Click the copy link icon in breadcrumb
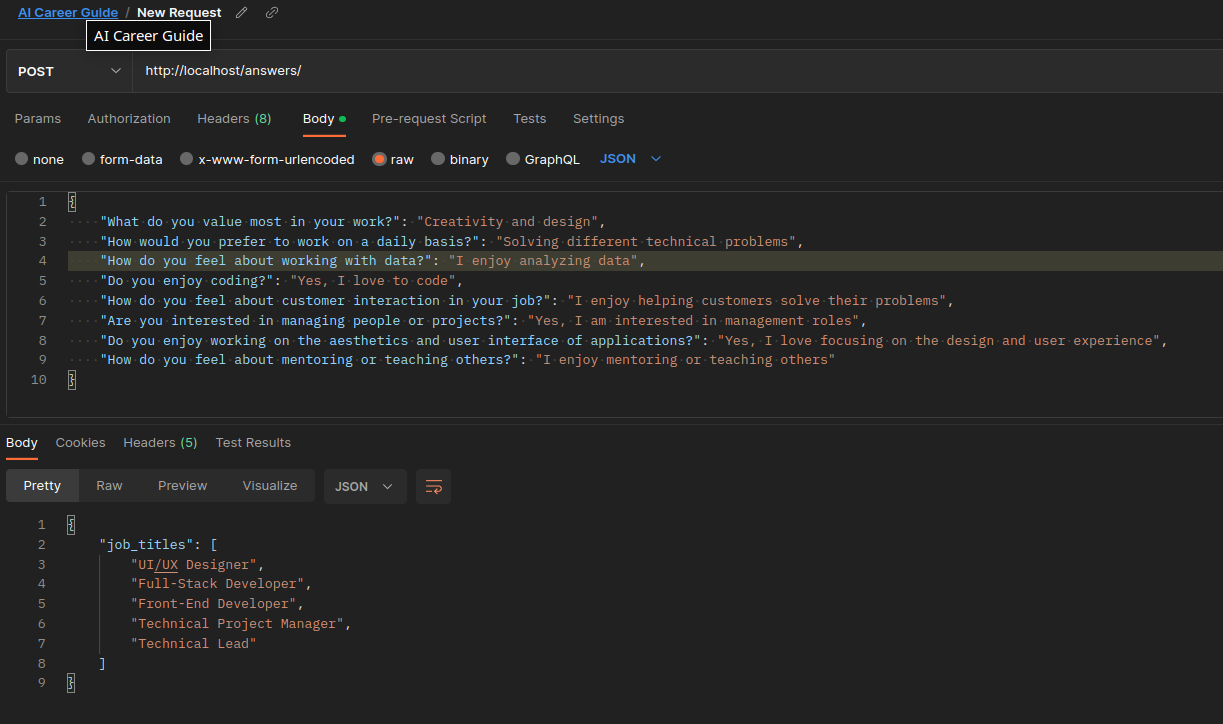The image size is (1223, 724). pos(272,13)
